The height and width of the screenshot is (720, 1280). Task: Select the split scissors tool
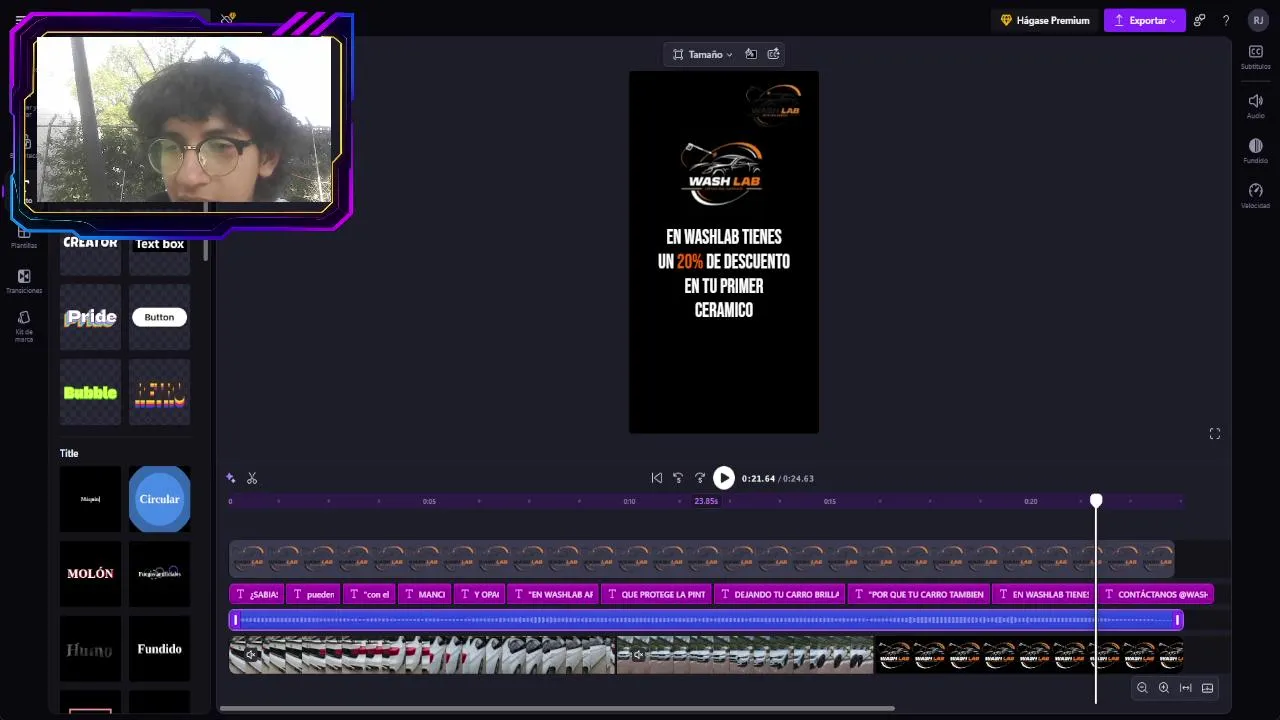pyautogui.click(x=252, y=478)
